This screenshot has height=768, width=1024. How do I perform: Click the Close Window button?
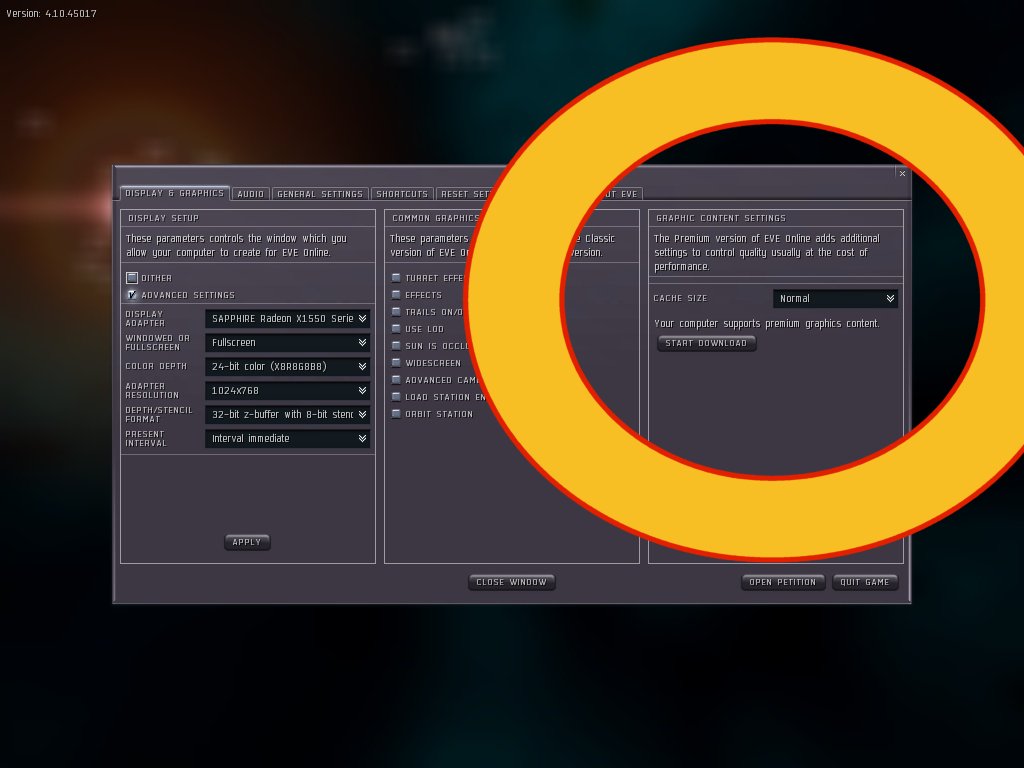(511, 582)
